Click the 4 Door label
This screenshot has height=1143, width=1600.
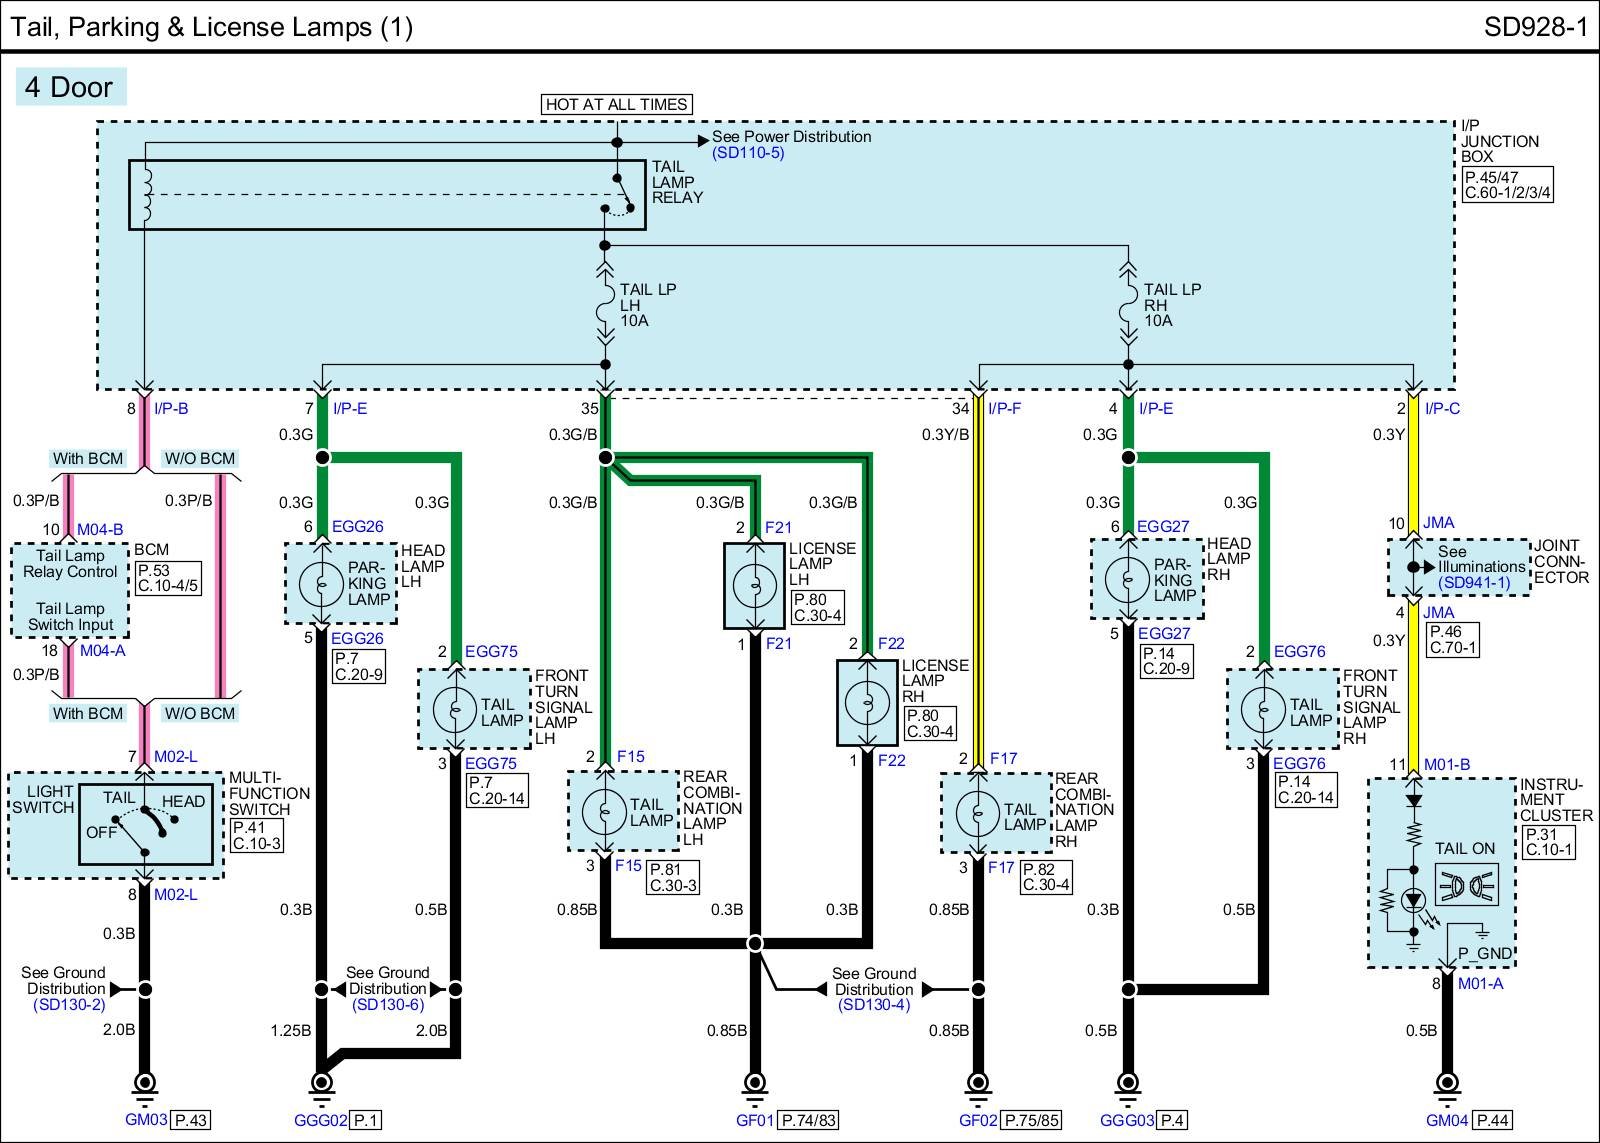coord(69,87)
